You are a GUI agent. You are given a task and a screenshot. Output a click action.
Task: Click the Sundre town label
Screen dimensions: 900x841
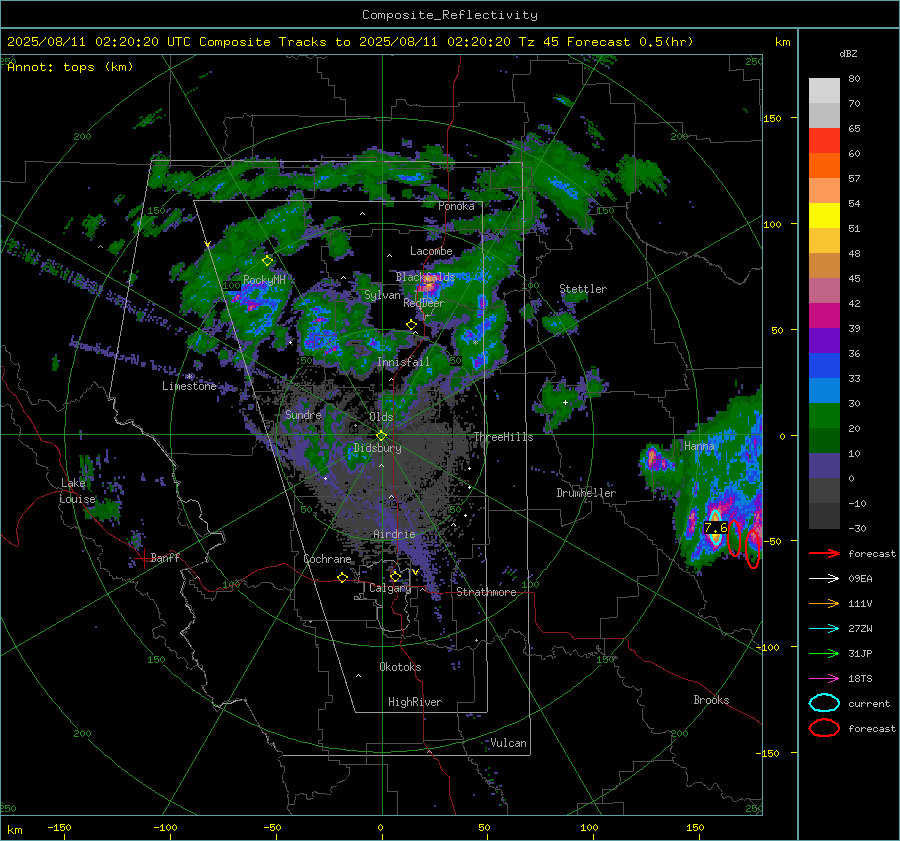(x=303, y=414)
